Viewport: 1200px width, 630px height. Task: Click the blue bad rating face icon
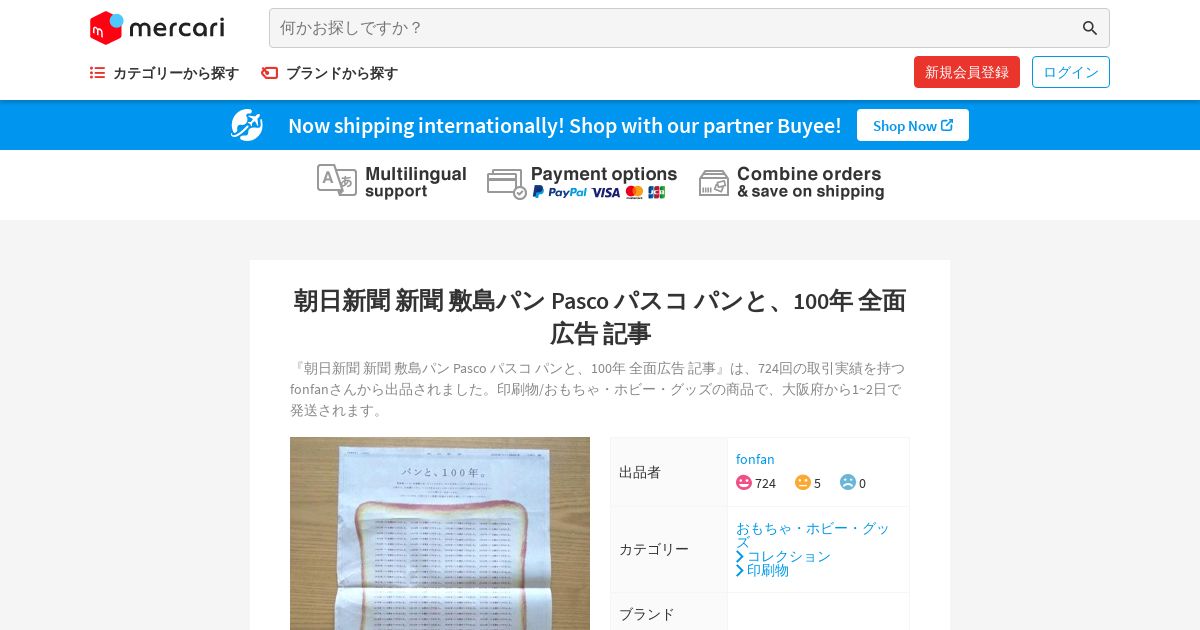(x=848, y=482)
